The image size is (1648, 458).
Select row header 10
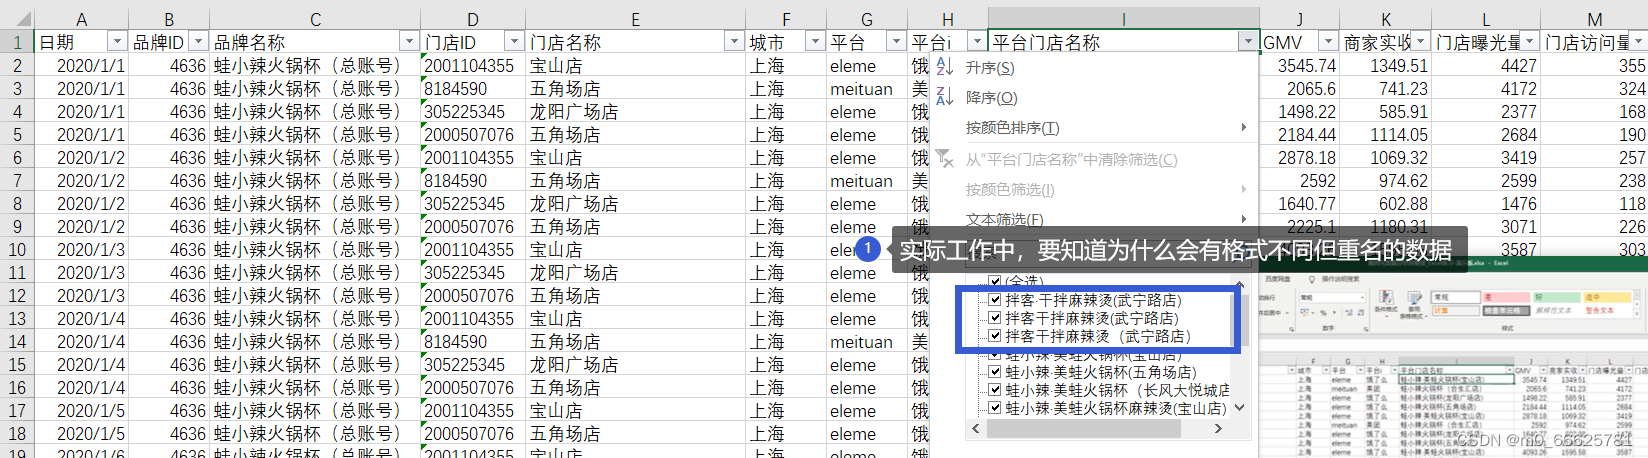coord(17,250)
